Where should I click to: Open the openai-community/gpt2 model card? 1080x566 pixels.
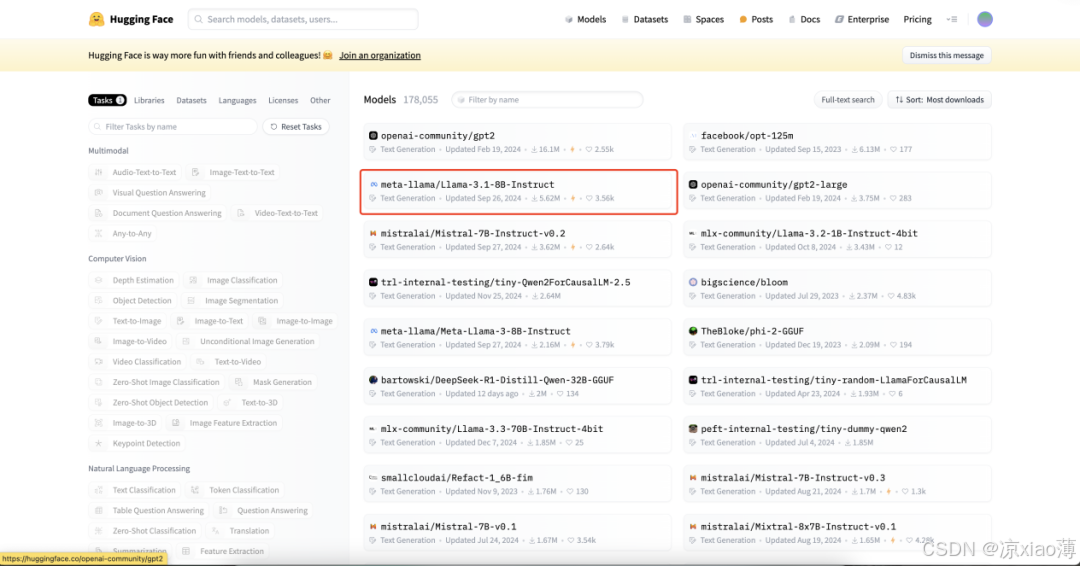518,142
